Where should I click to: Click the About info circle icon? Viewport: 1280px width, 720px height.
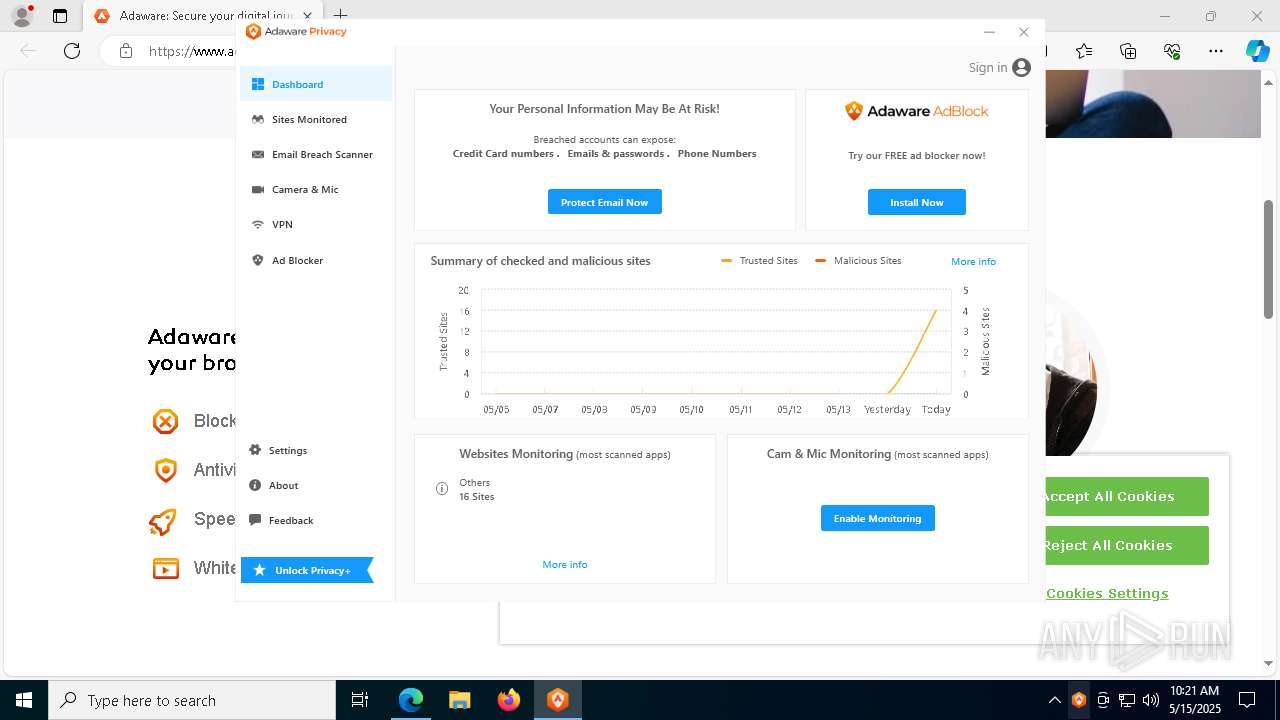tap(255, 485)
